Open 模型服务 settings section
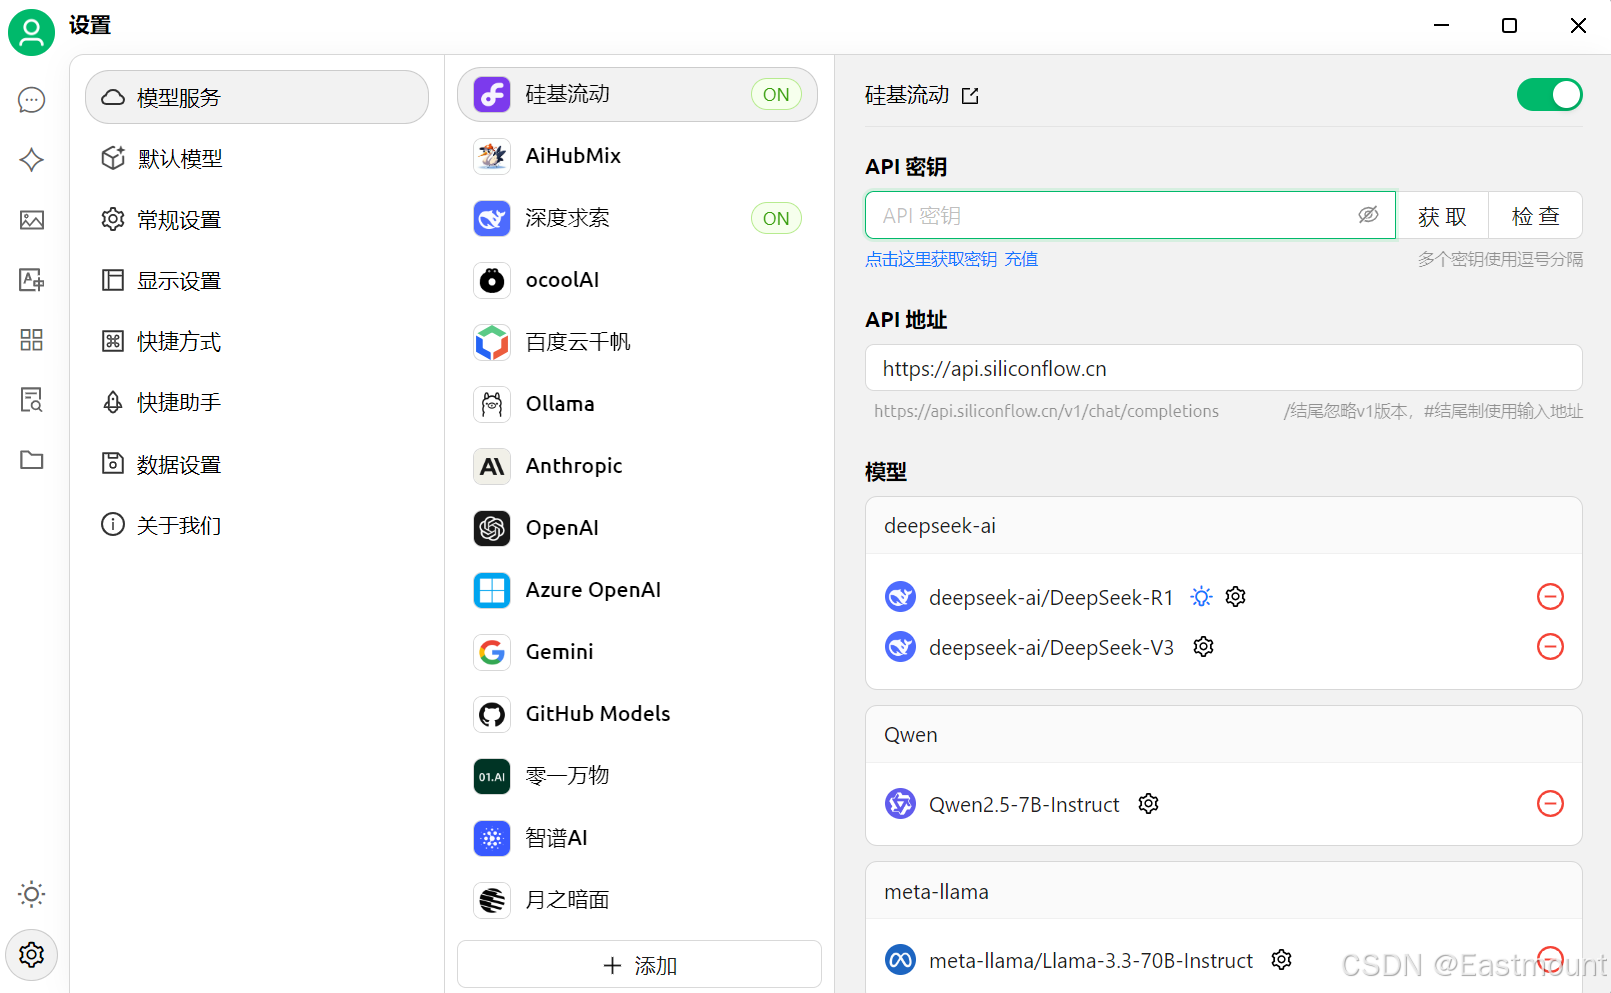Screen dimensions: 1611x993 (257, 97)
